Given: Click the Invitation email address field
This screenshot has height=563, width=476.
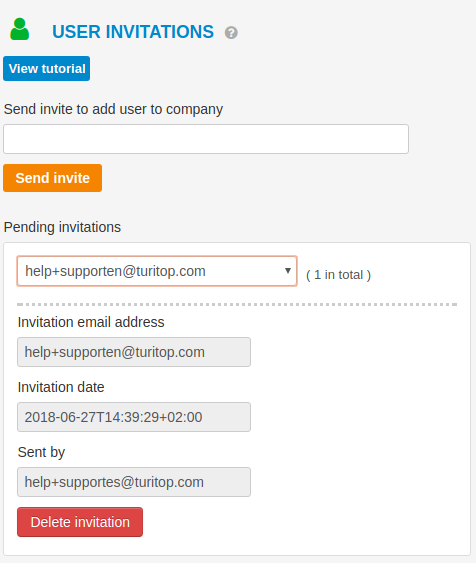Looking at the screenshot, I should click(x=134, y=352).
